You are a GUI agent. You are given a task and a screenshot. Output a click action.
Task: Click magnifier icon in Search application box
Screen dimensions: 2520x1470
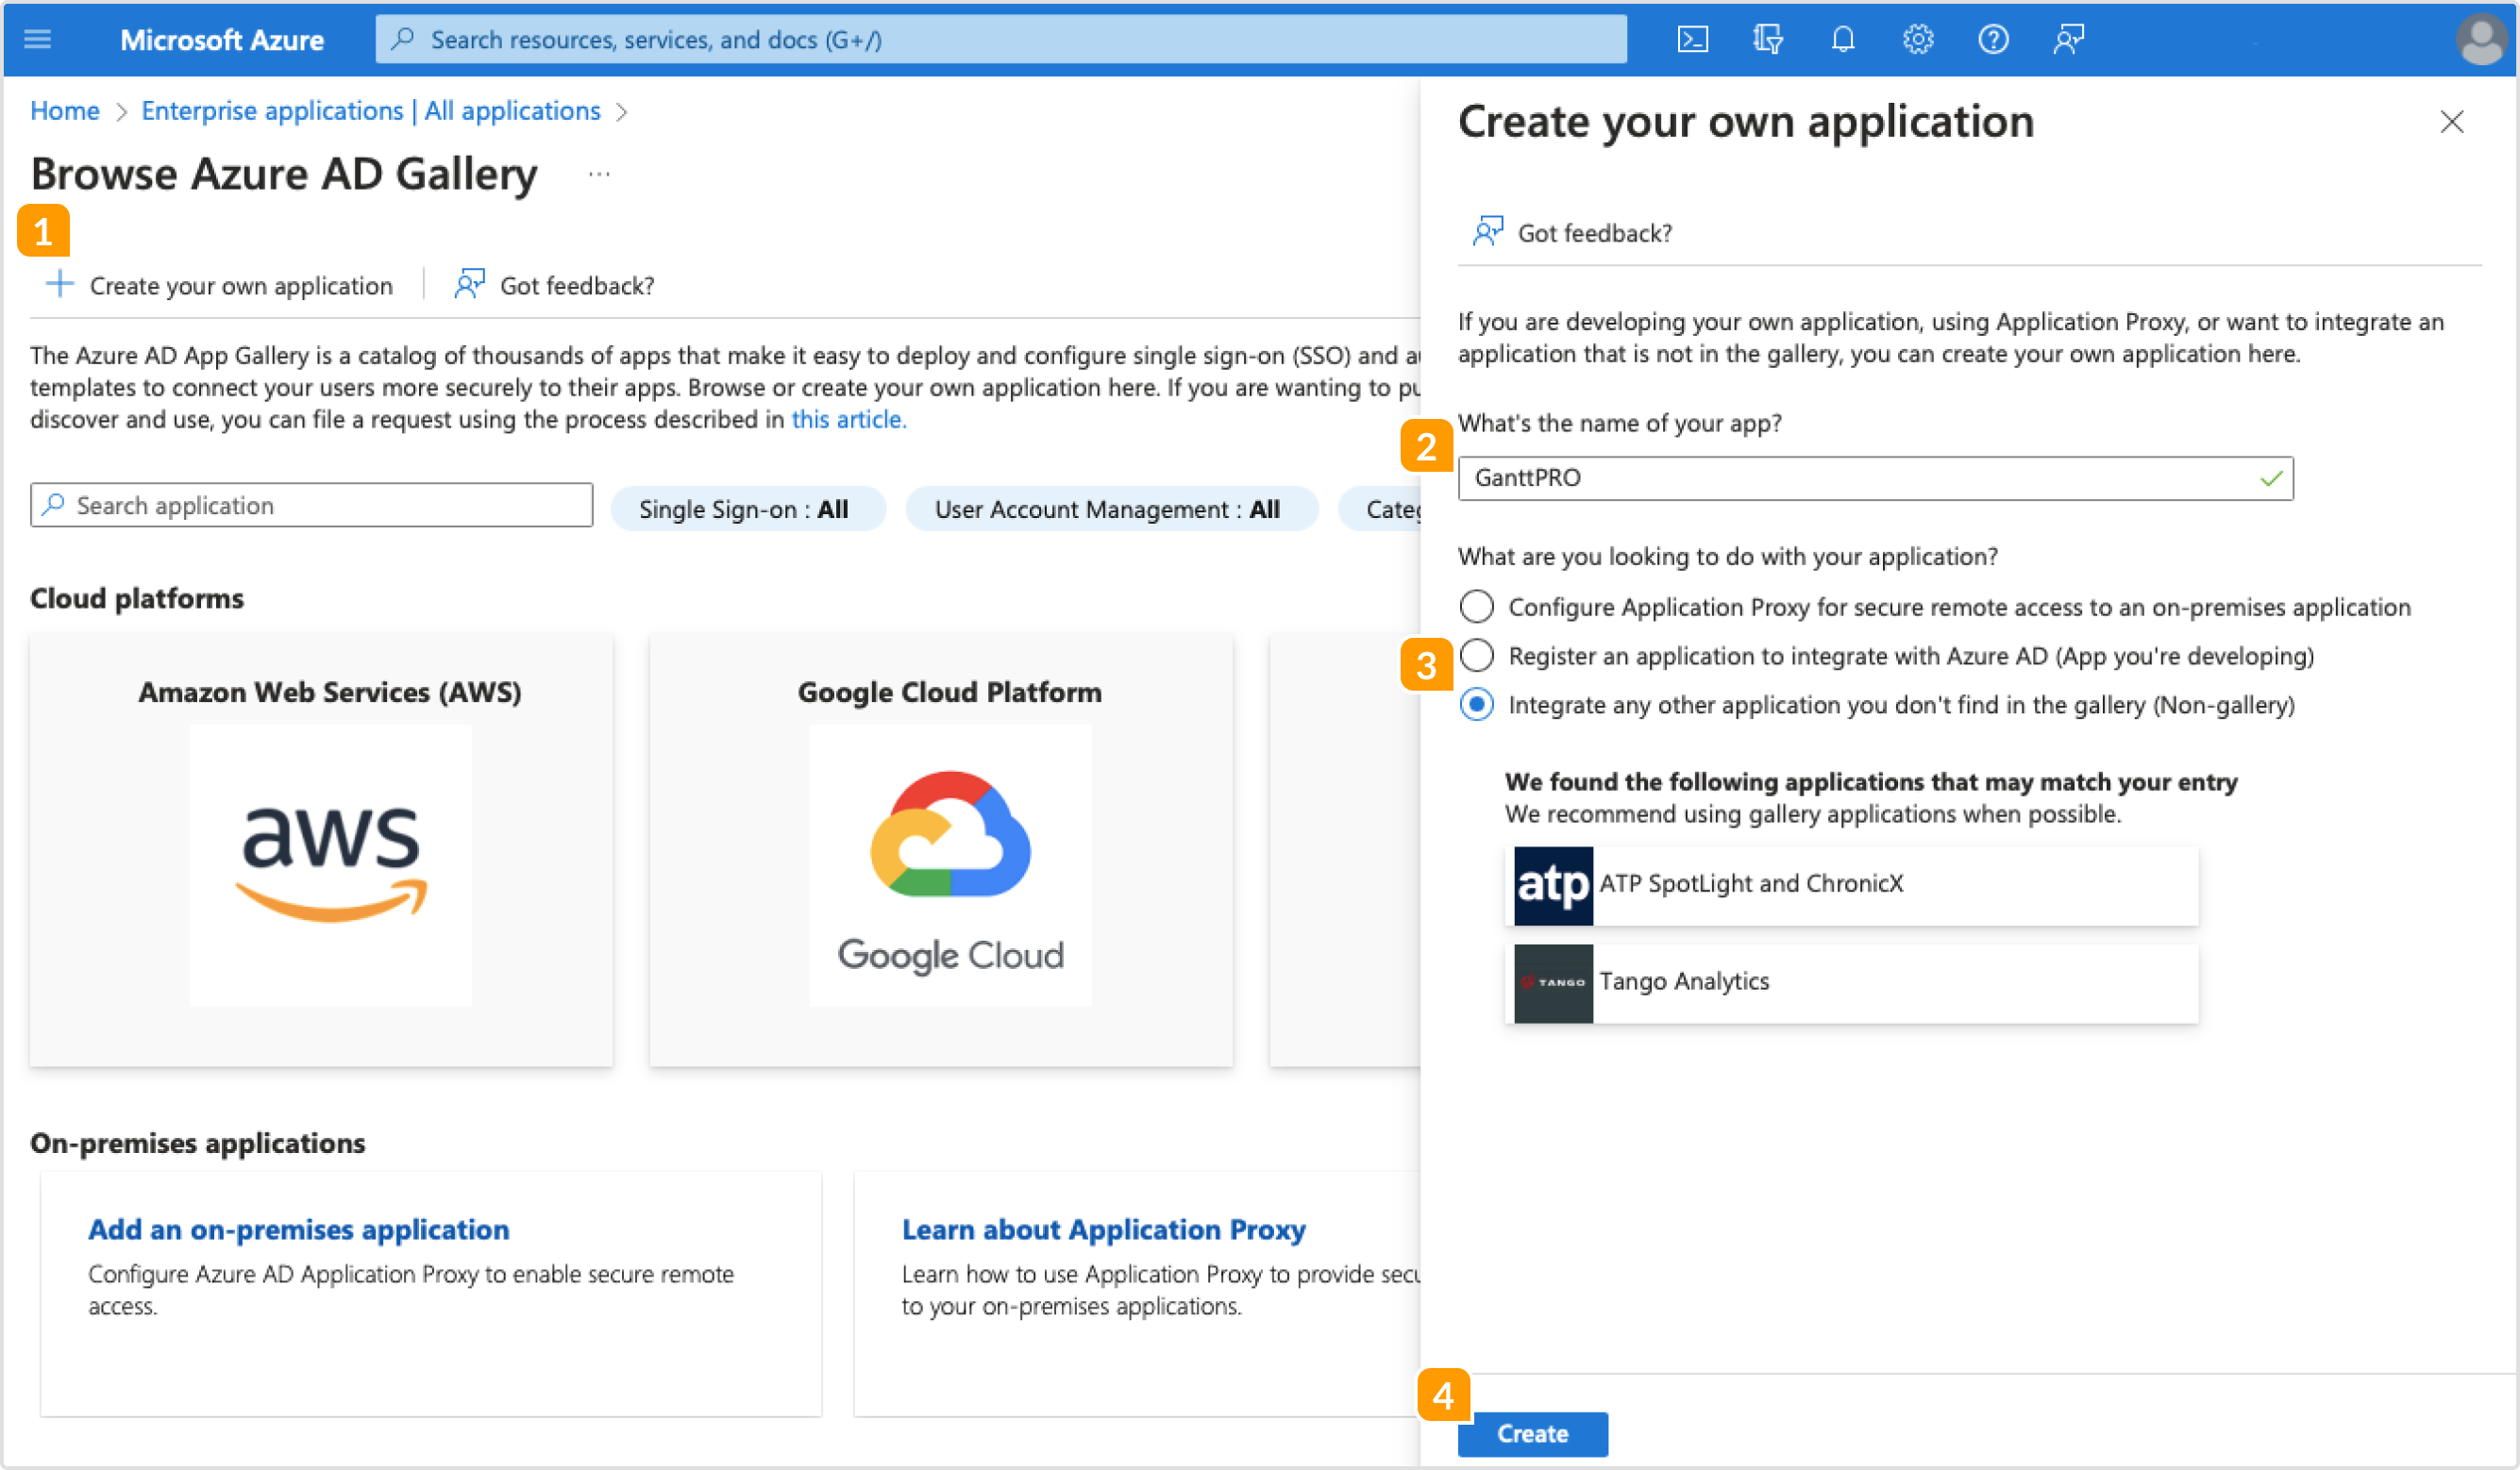point(54,504)
